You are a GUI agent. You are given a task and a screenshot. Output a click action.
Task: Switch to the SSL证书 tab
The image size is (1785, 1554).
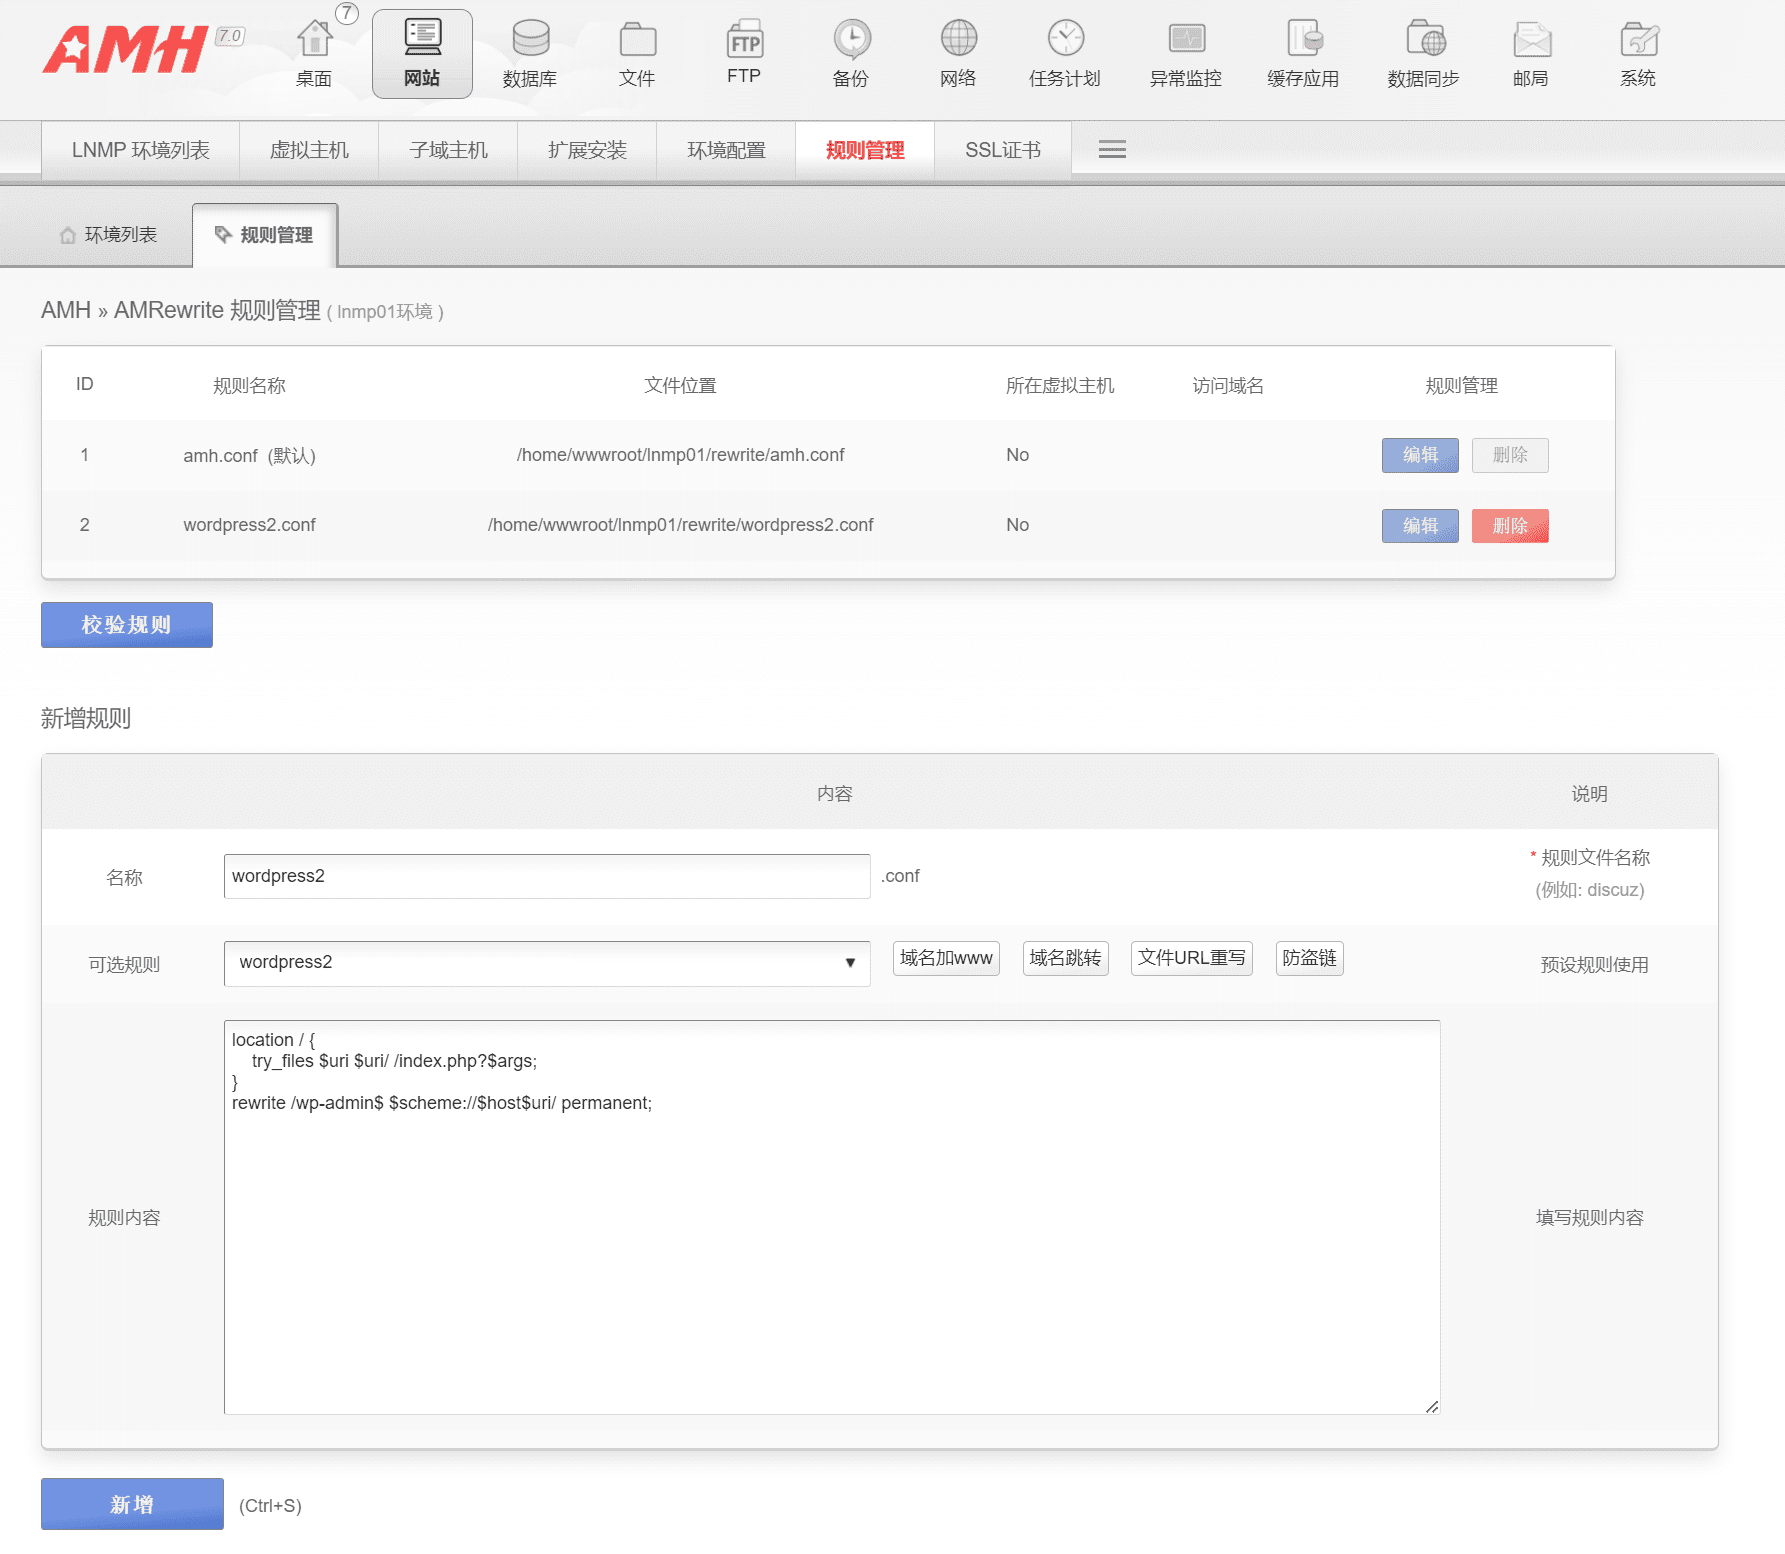point(1002,149)
